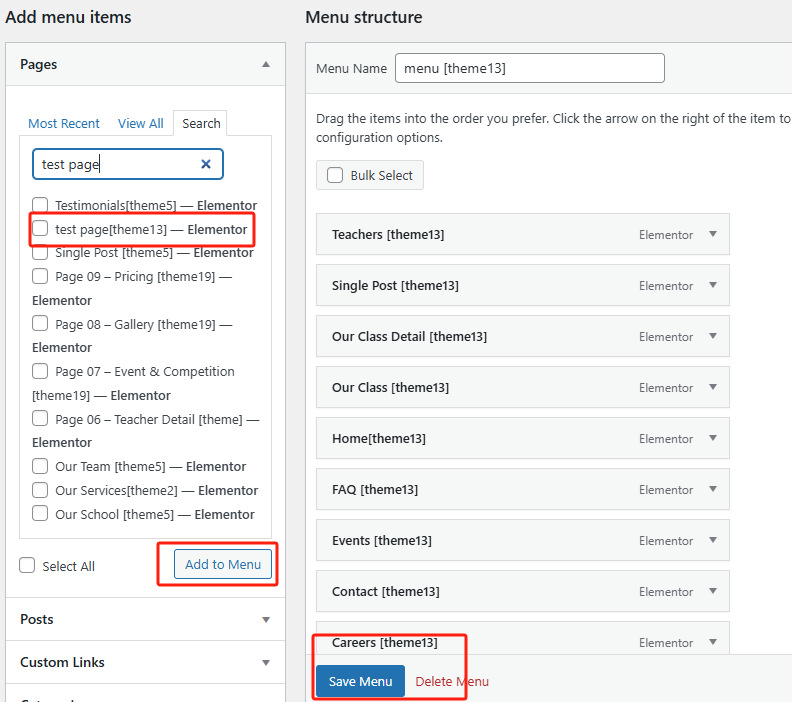Enable the Bulk Select checkbox
The image size is (792, 702).
point(335,175)
